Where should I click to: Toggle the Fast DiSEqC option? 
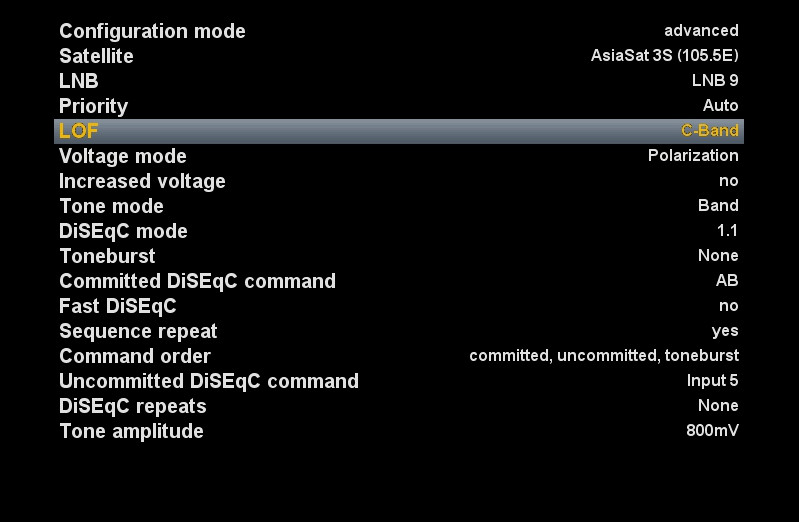[x=399, y=306]
